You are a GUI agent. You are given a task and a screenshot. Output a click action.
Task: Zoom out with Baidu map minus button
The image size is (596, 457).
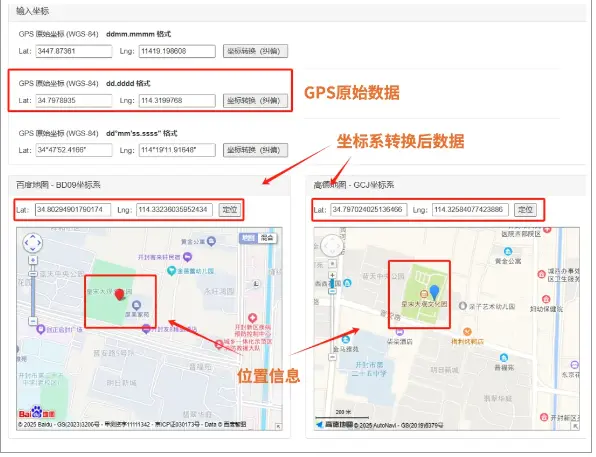(33, 321)
